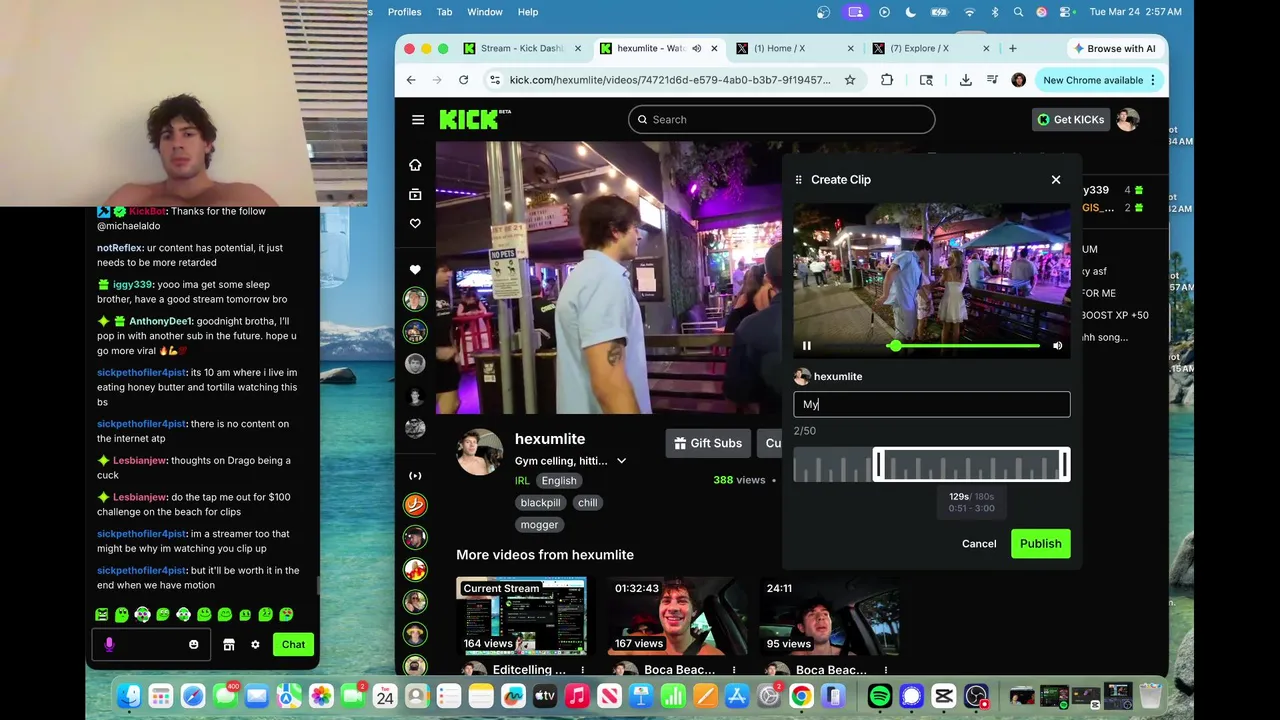Expand sidebar recommended channels toggle

[x=415, y=476]
